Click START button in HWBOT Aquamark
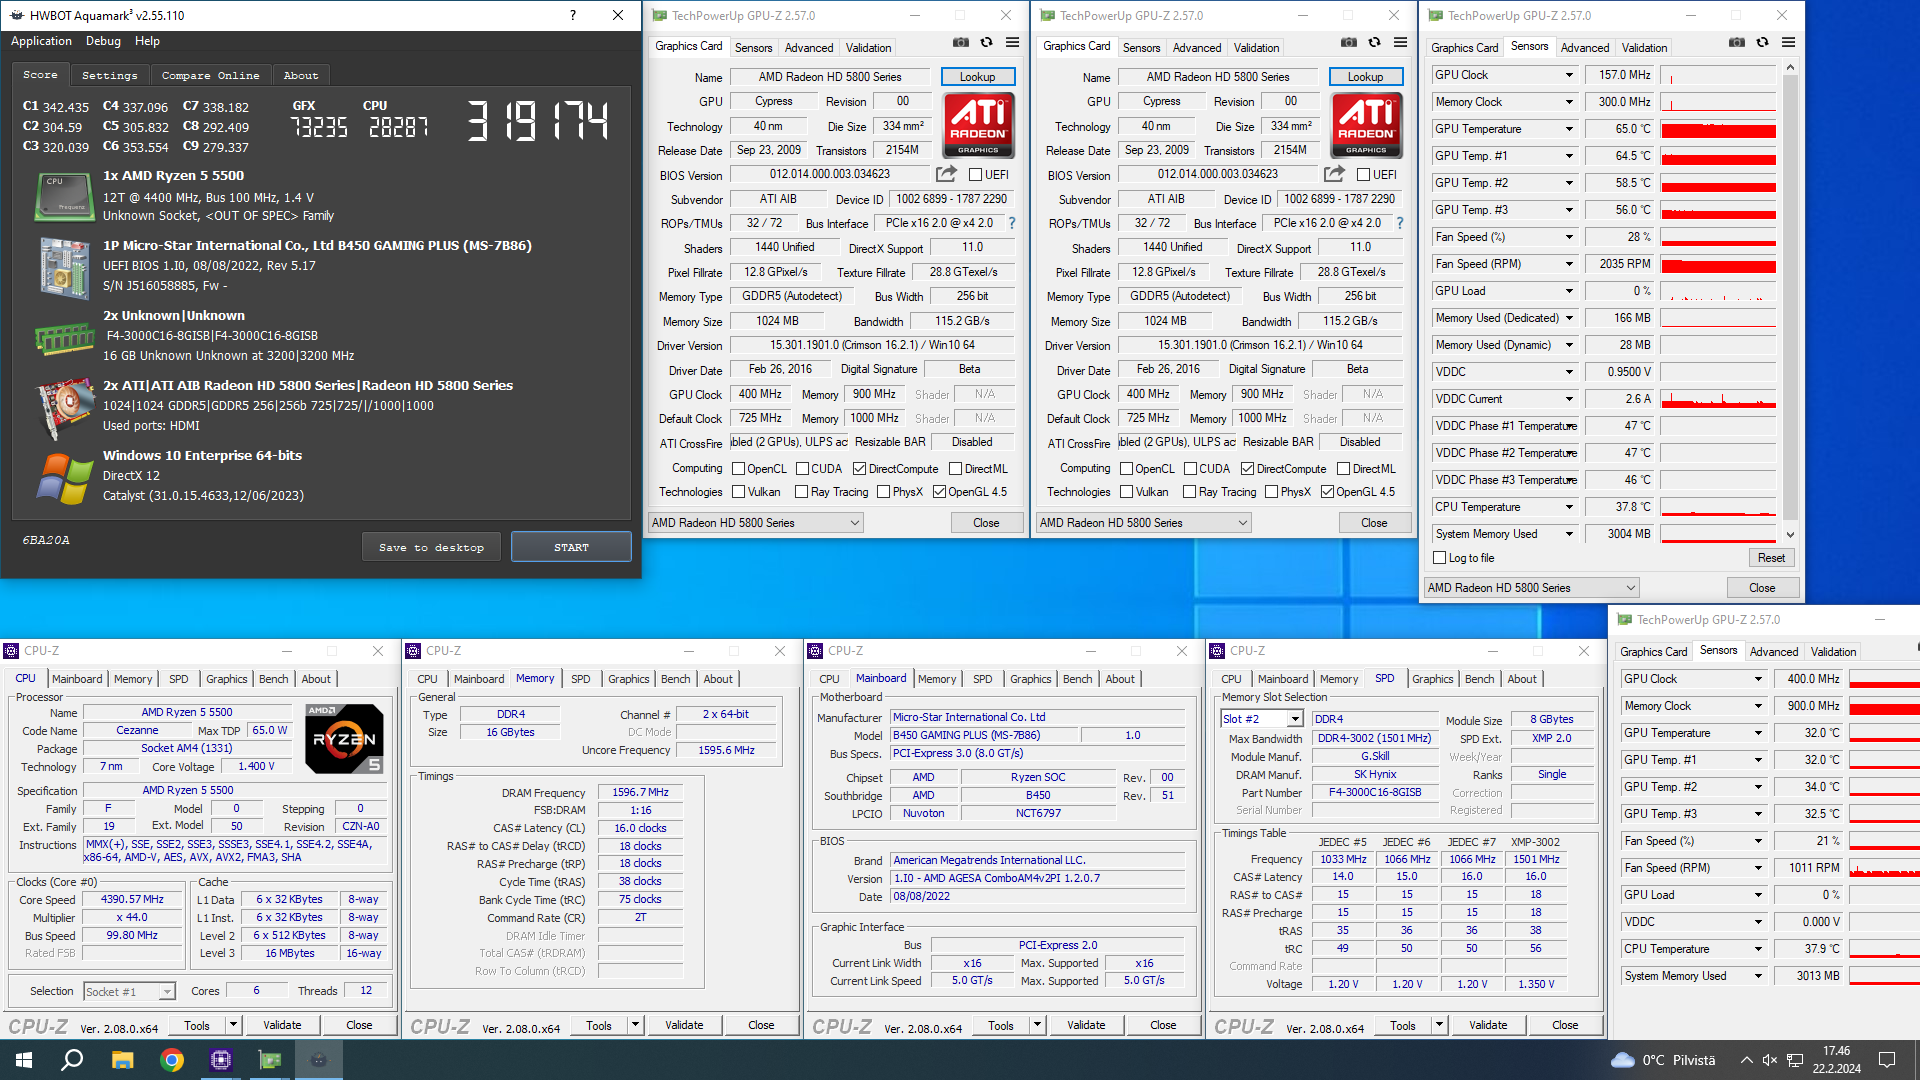This screenshot has height=1080, width=1920. pyautogui.click(x=571, y=547)
